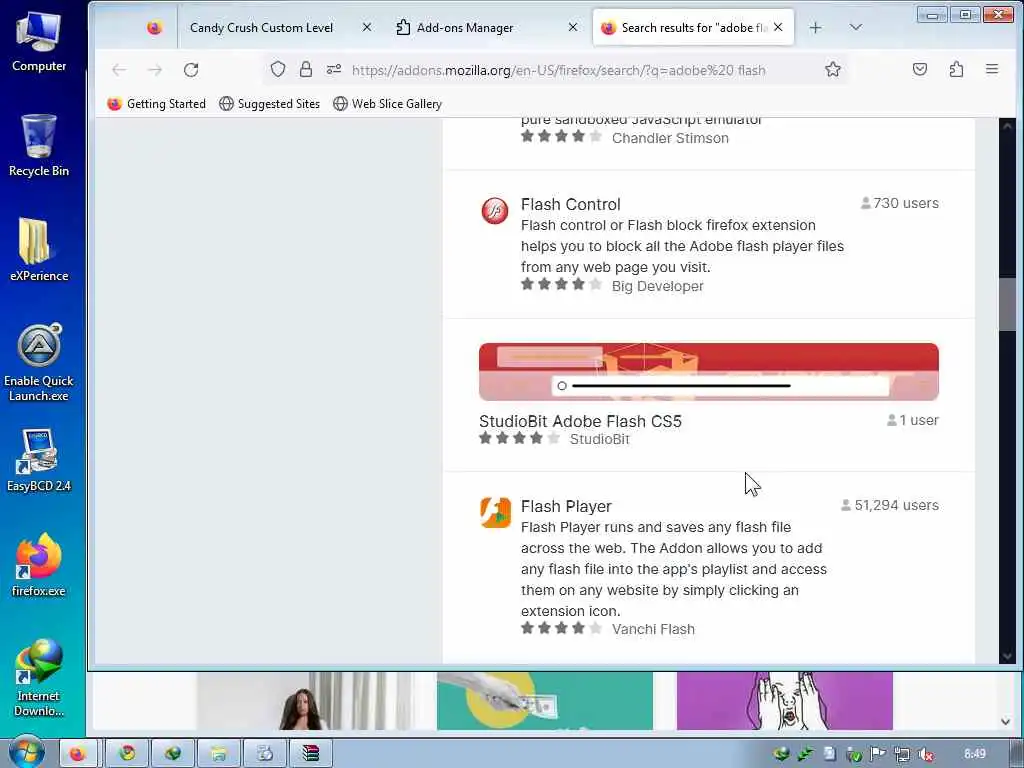Click the muted volume tray icon
The image size is (1024, 768).
925,755
